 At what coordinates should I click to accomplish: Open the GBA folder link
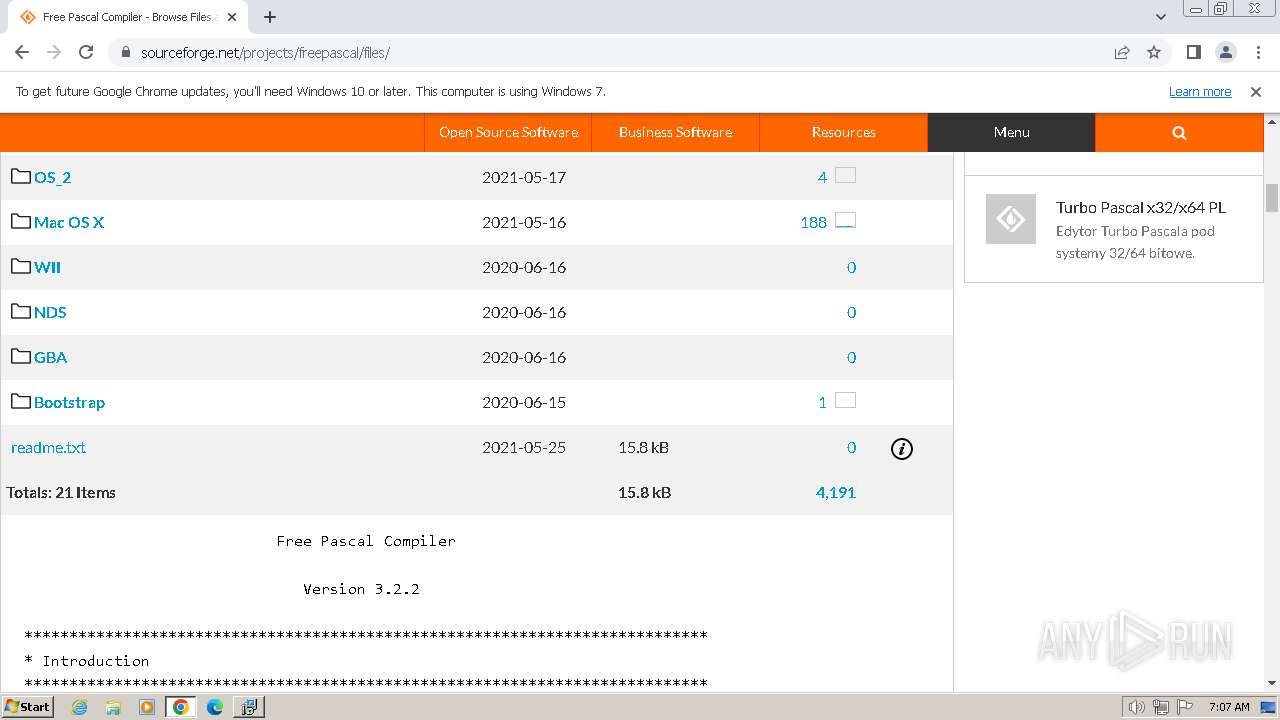[x=51, y=357]
